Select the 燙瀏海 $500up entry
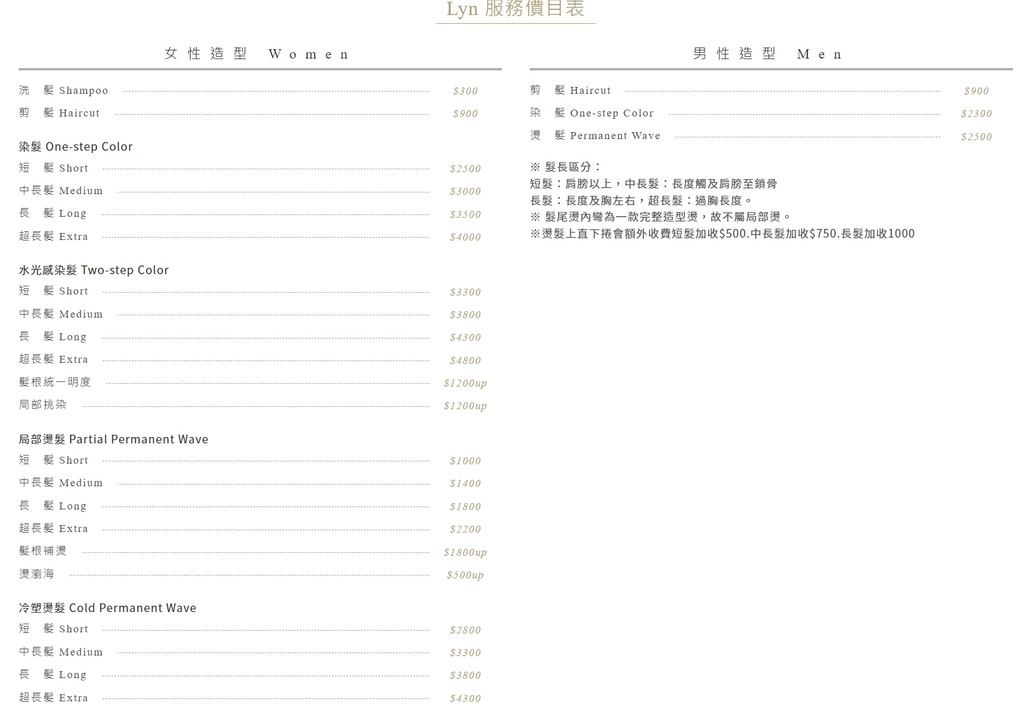 (x=250, y=574)
